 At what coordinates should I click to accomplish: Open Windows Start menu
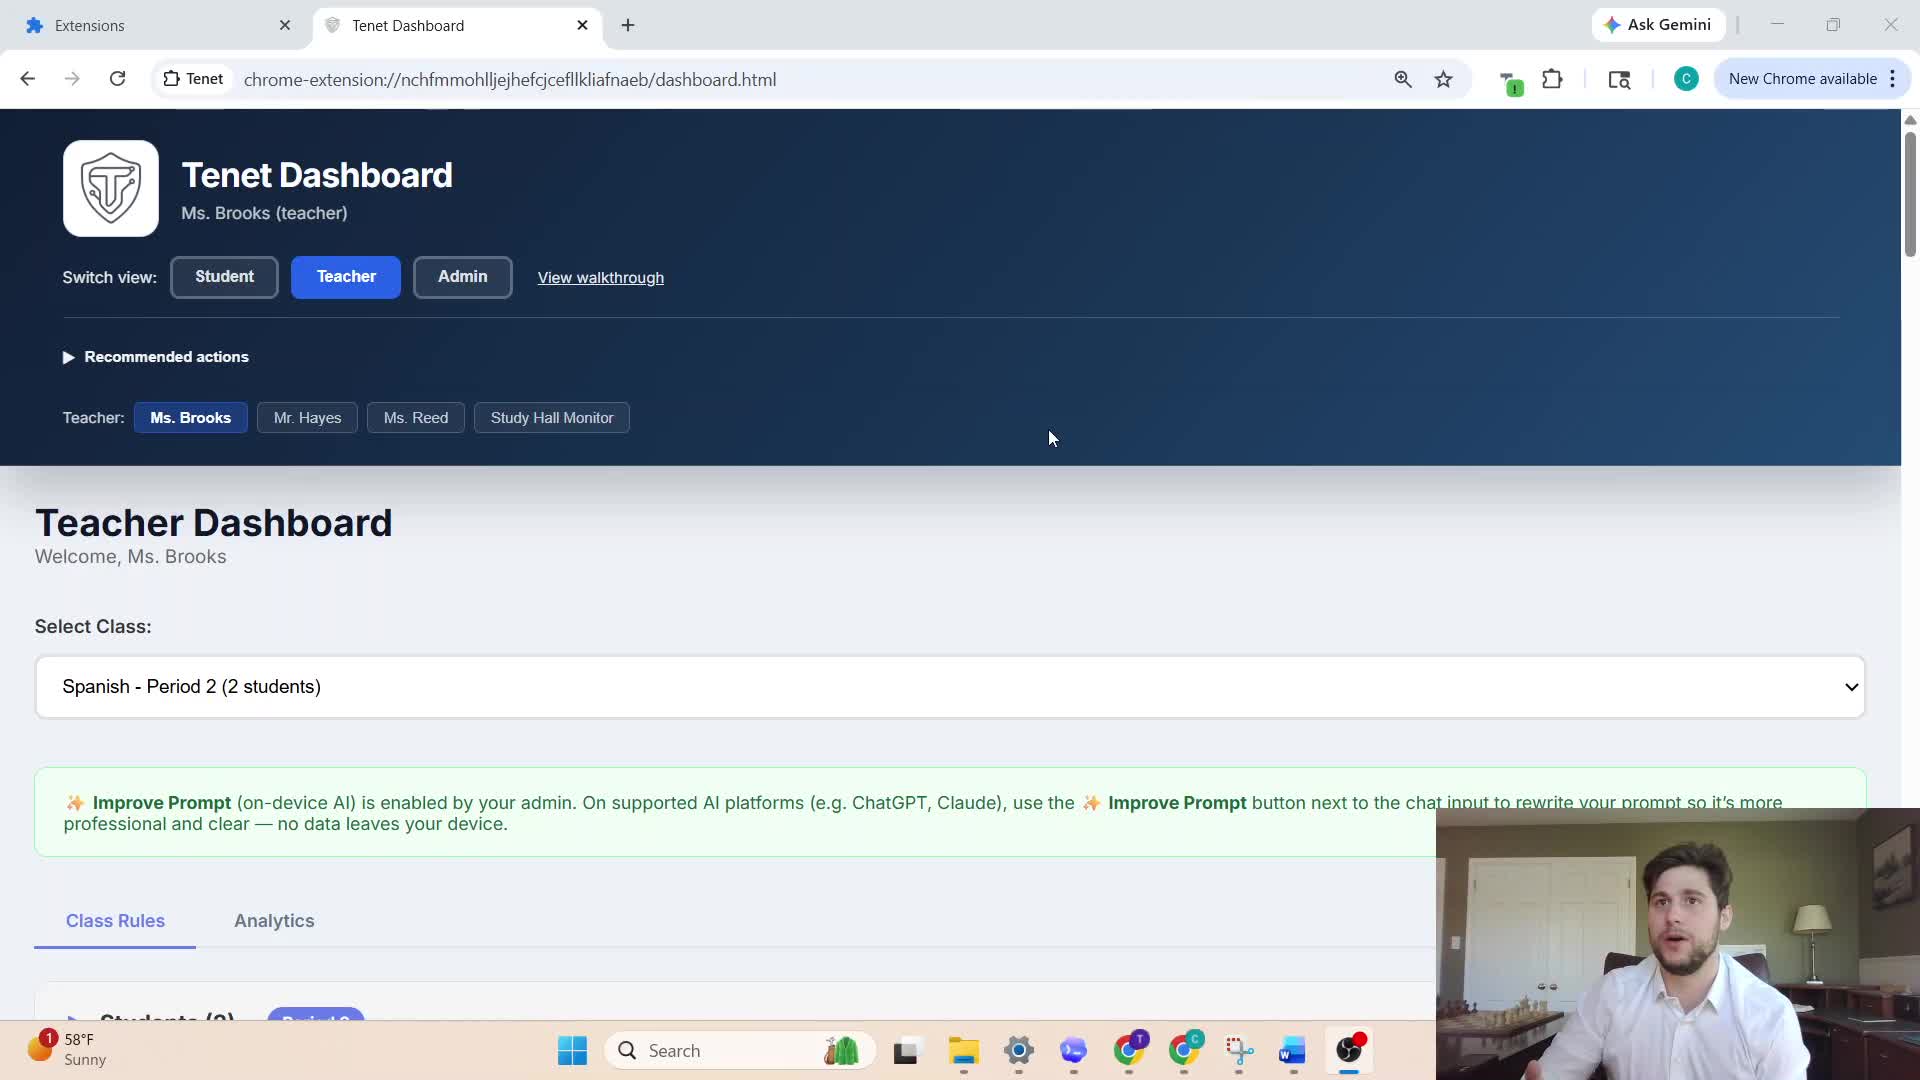pyautogui.click(x=572, y=1050)
